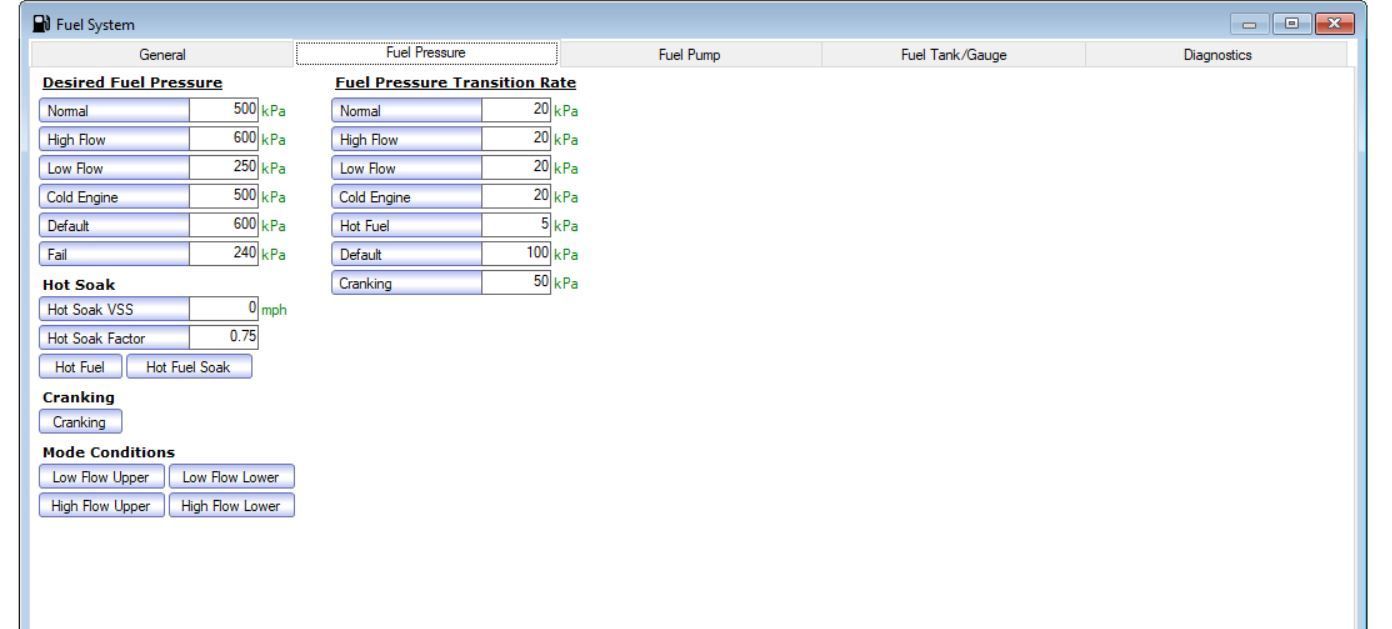1392x629 pixels.
Task: Click the Hot Fuel transition rate field
Action: (516, 226)
